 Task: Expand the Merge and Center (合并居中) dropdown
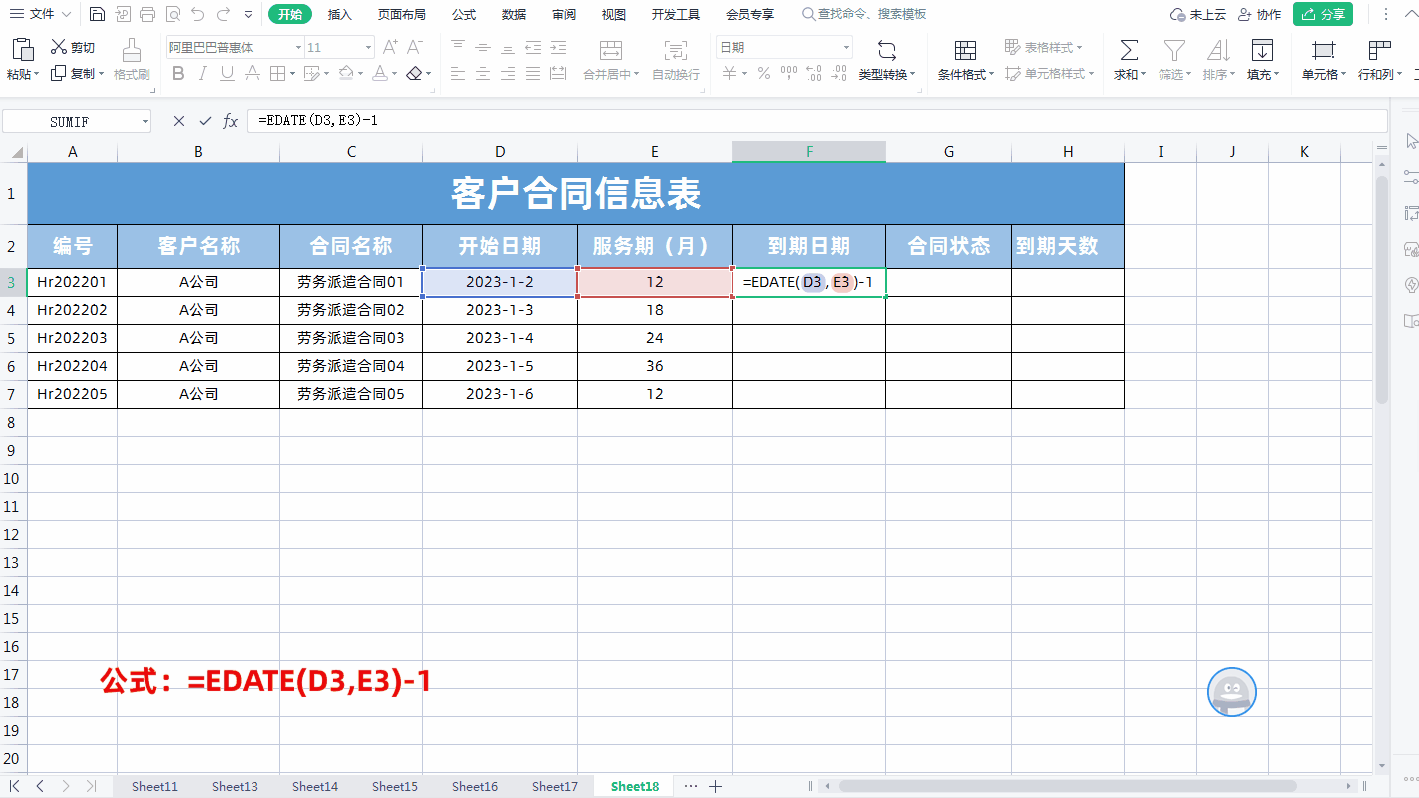pyautogui.click(x=637, y=74)
